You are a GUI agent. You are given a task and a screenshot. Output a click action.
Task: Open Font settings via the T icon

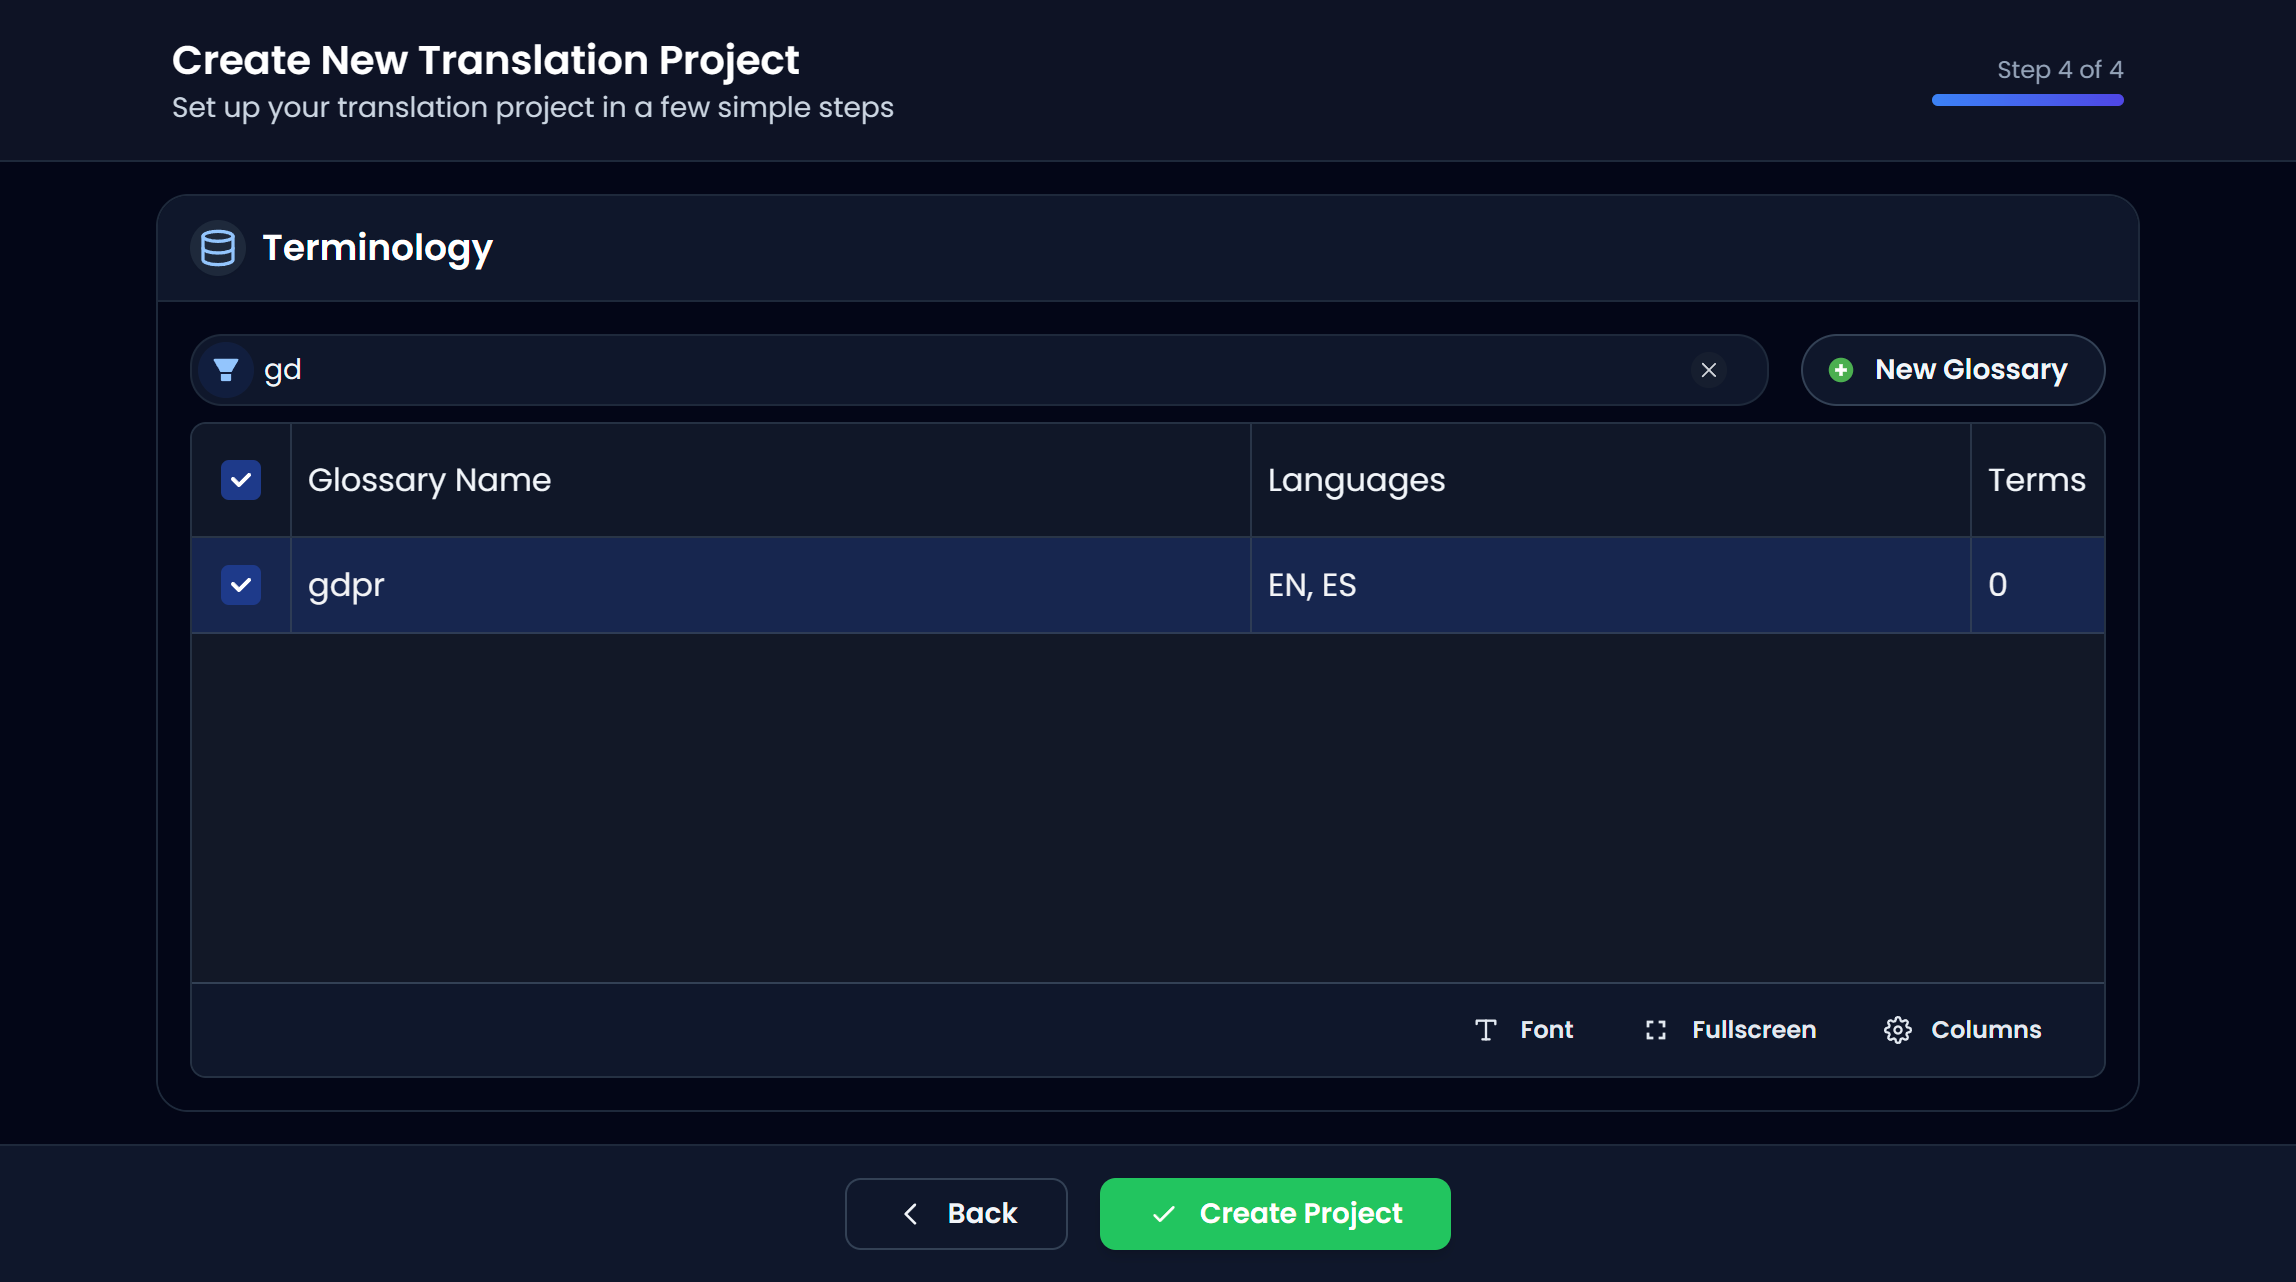pyautogui.click(x=1486, y=1029)
